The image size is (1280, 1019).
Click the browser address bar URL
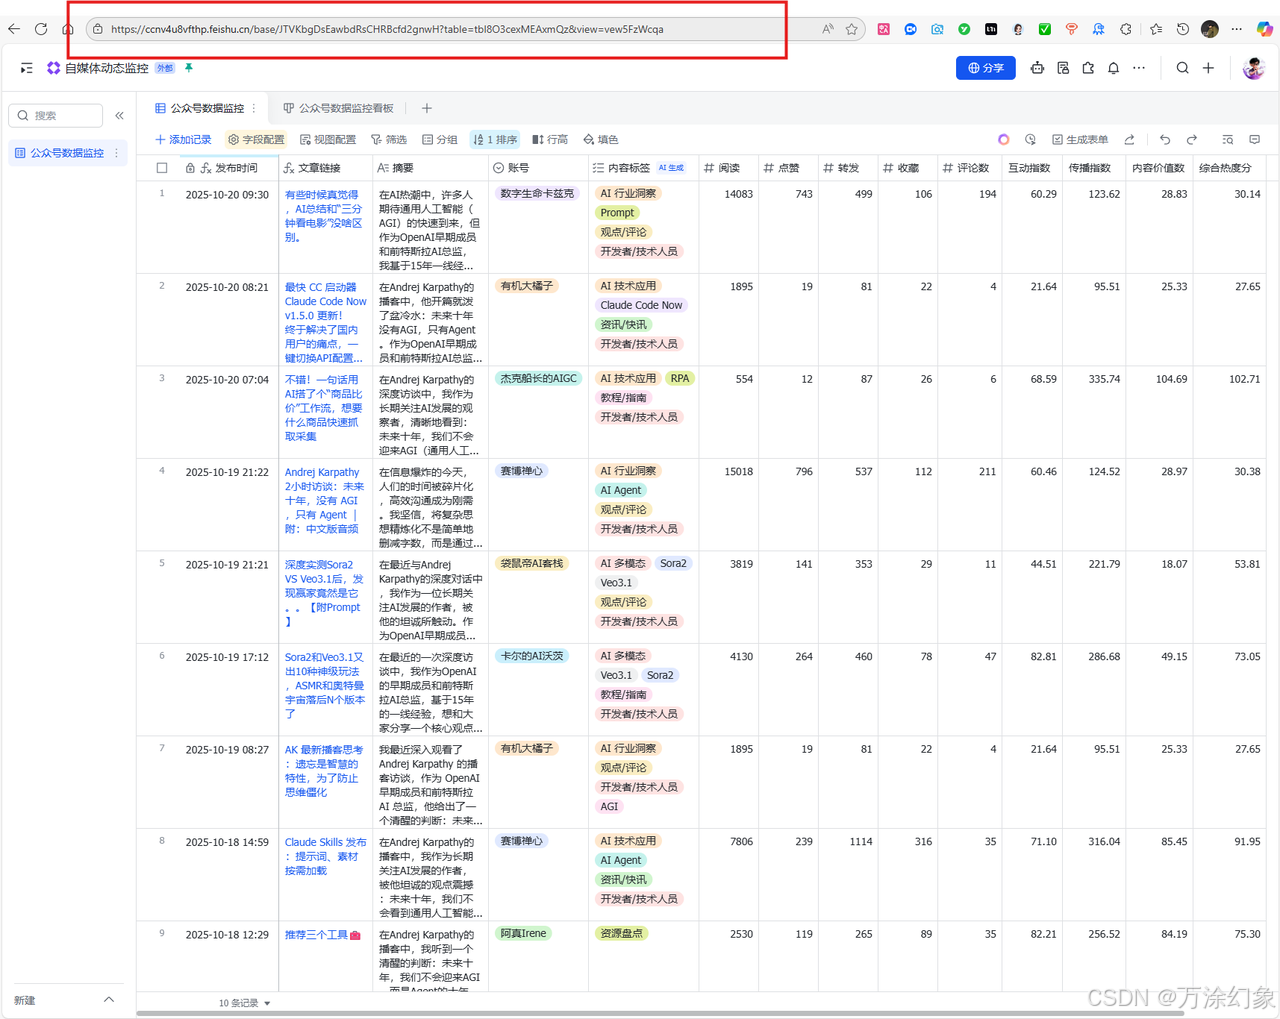387,29
